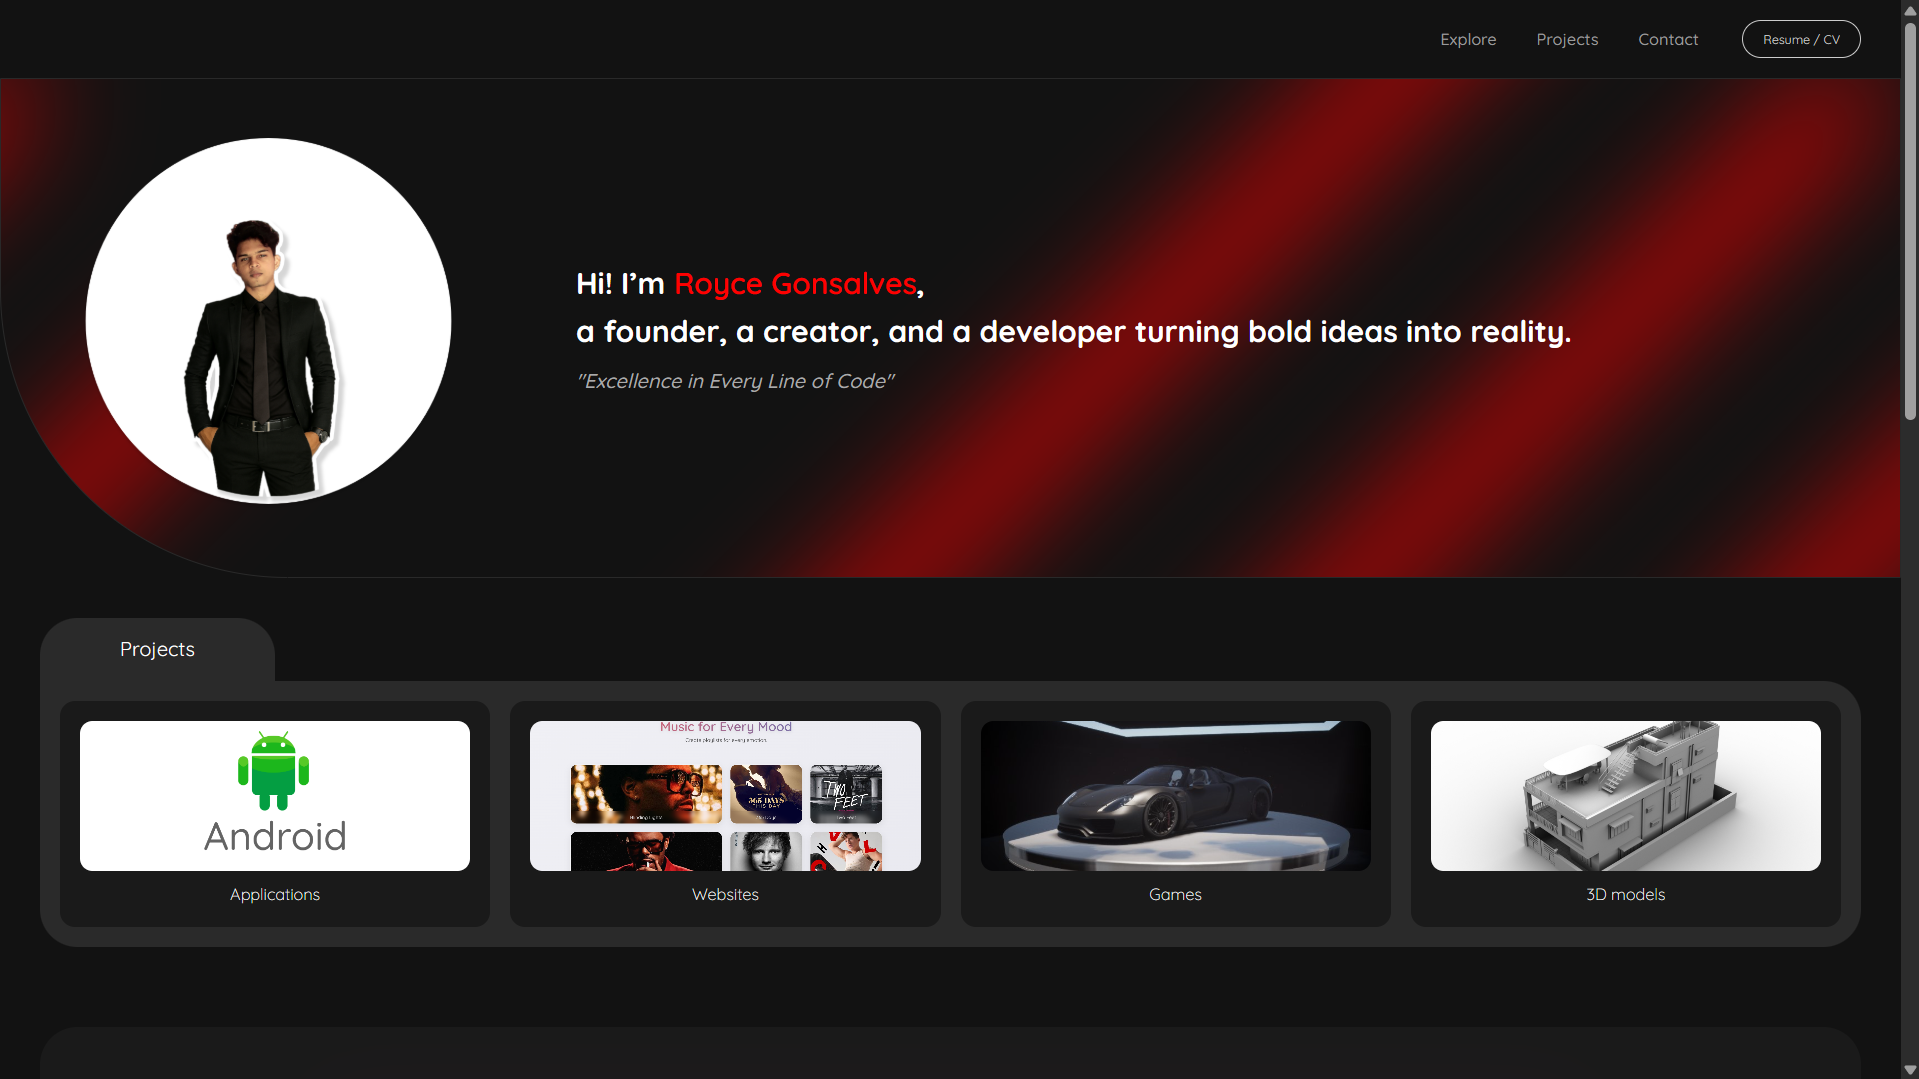
Task: Click the 'Two Feet' album tile on Websites card
Action: (x=845, y=793)
